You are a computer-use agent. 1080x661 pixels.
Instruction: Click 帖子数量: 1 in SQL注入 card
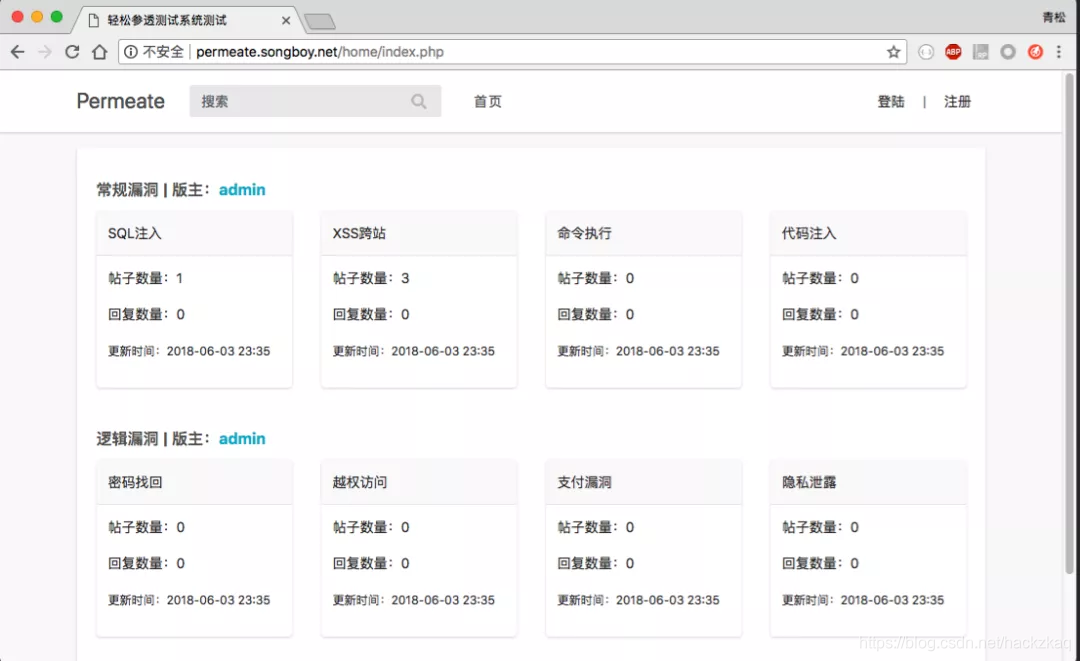click(145, 278)
